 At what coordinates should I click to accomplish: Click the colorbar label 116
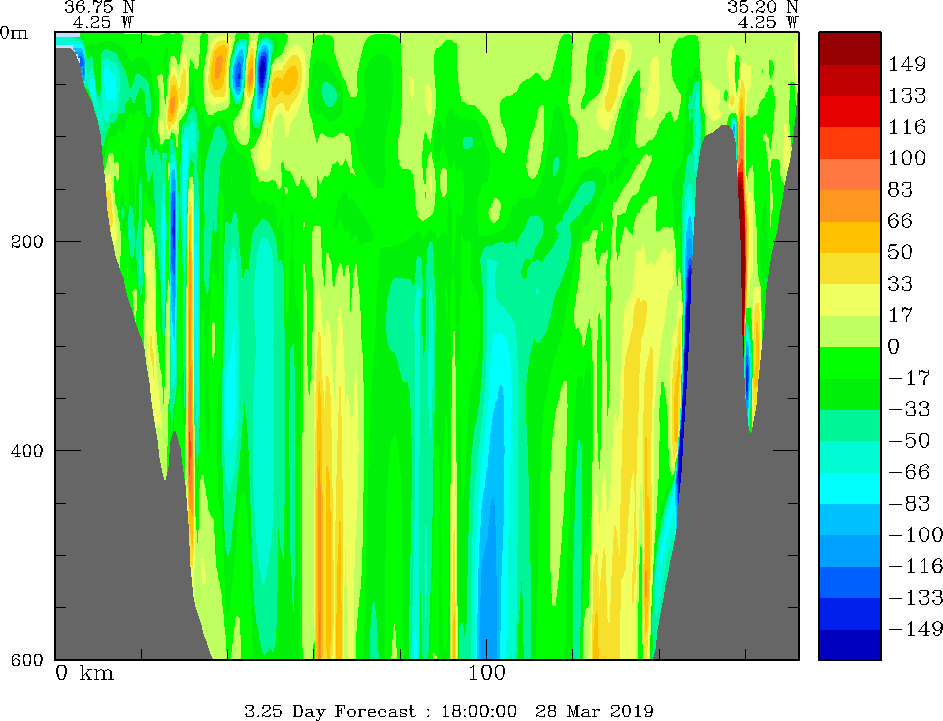pyautogui.click(x=906, y=126)
